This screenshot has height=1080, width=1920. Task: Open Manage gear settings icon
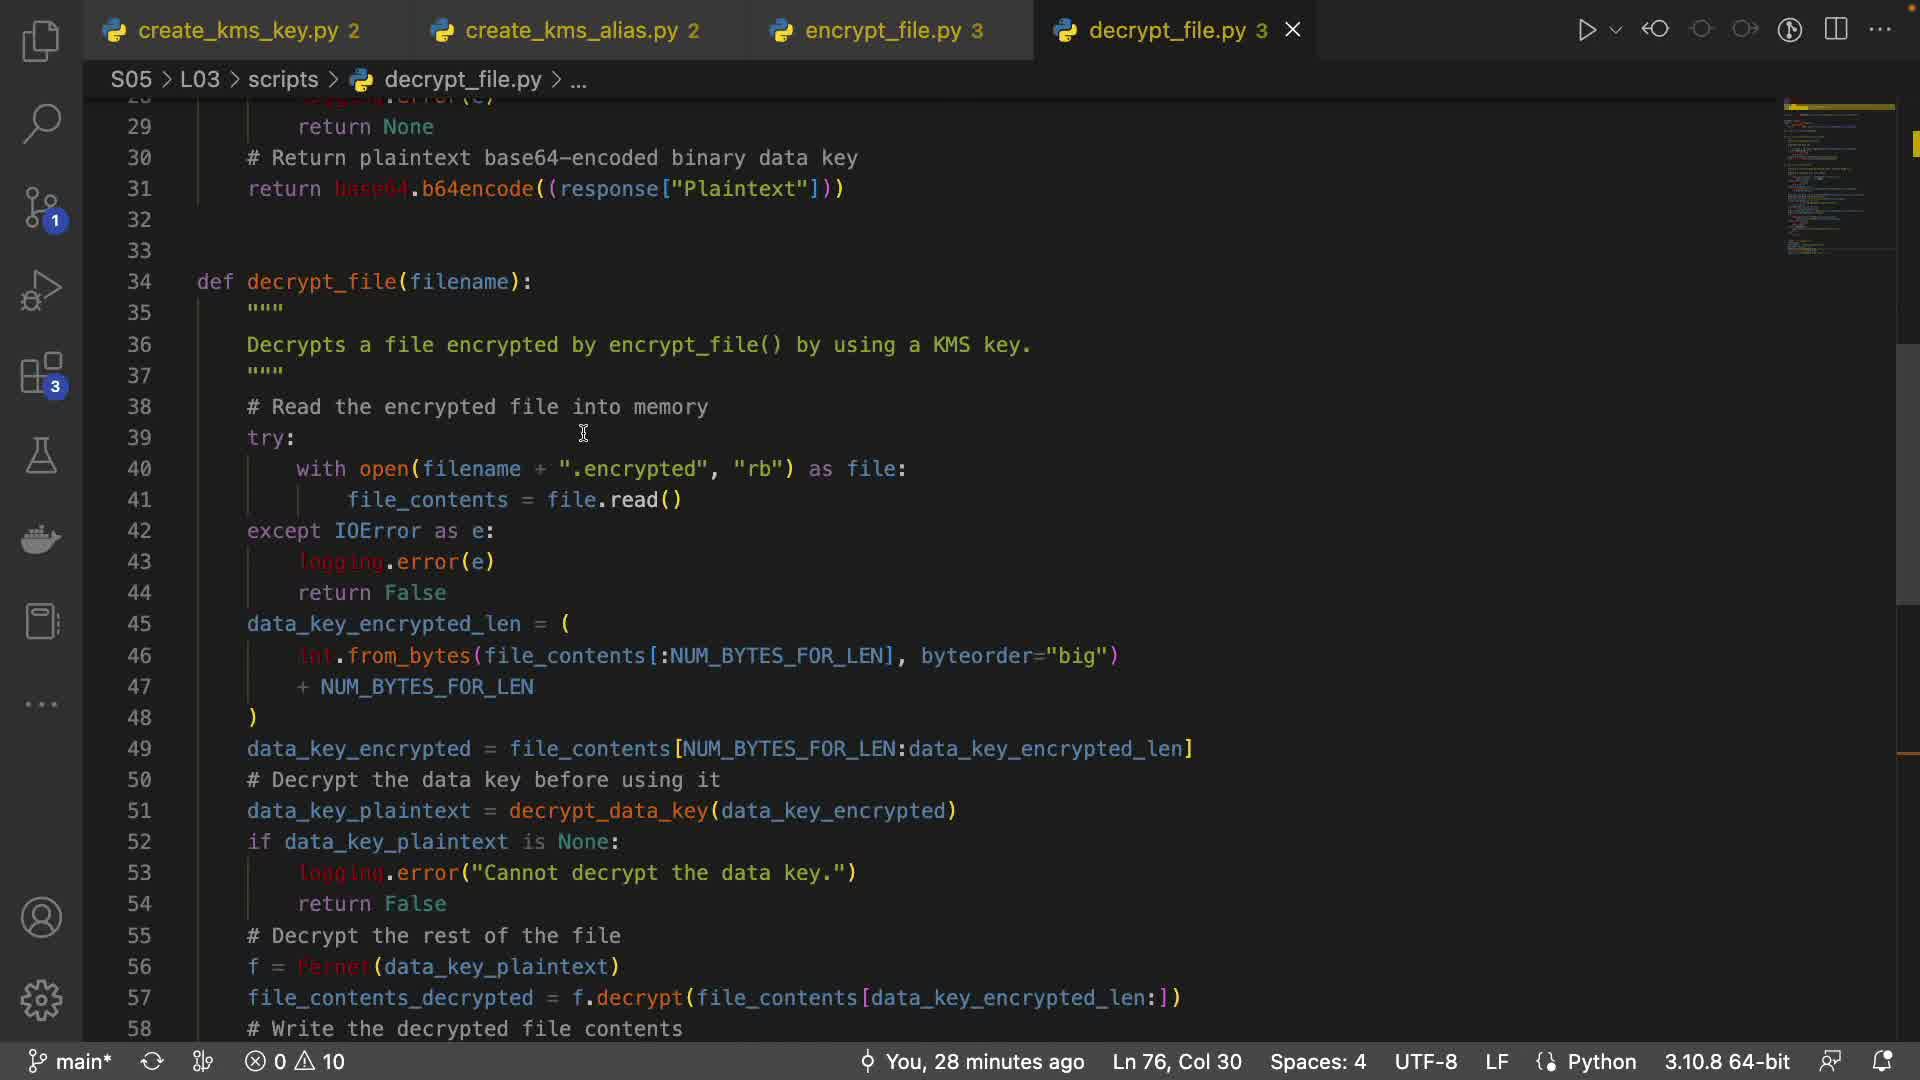(x=41, y=999)
